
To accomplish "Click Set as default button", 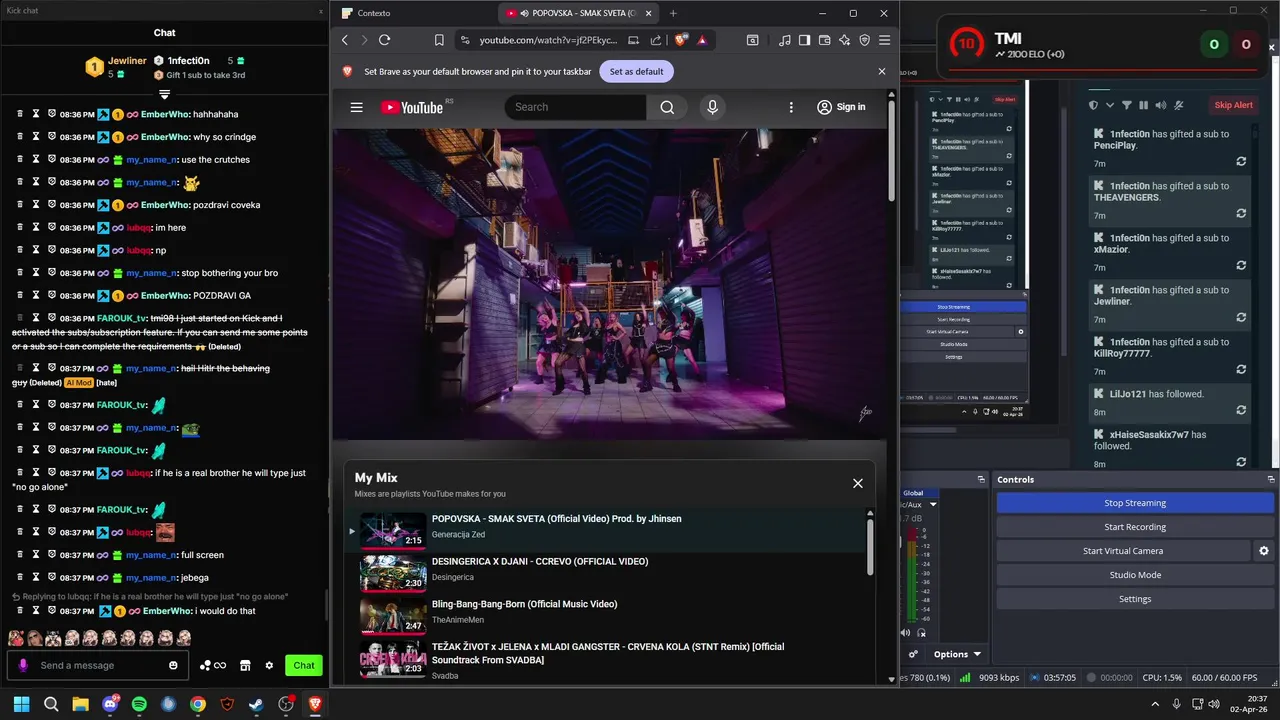I will click(x=636, y=72).
